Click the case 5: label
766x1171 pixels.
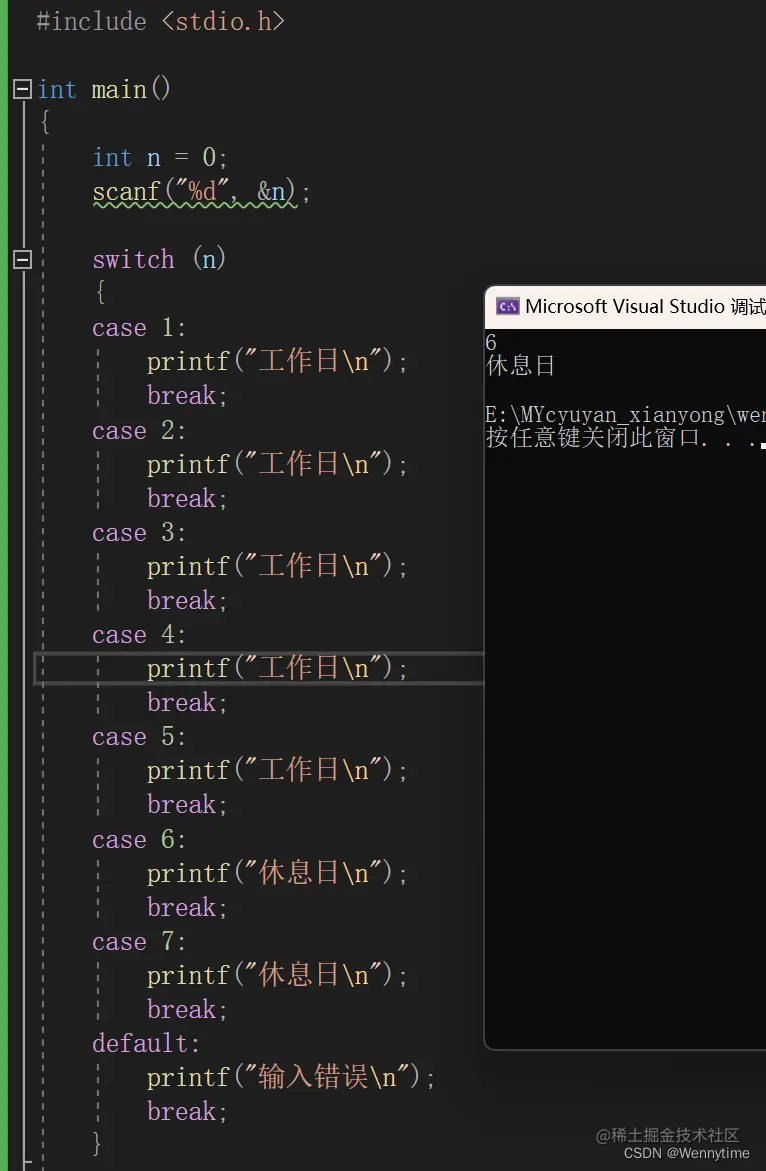click(x=139, y=737)
